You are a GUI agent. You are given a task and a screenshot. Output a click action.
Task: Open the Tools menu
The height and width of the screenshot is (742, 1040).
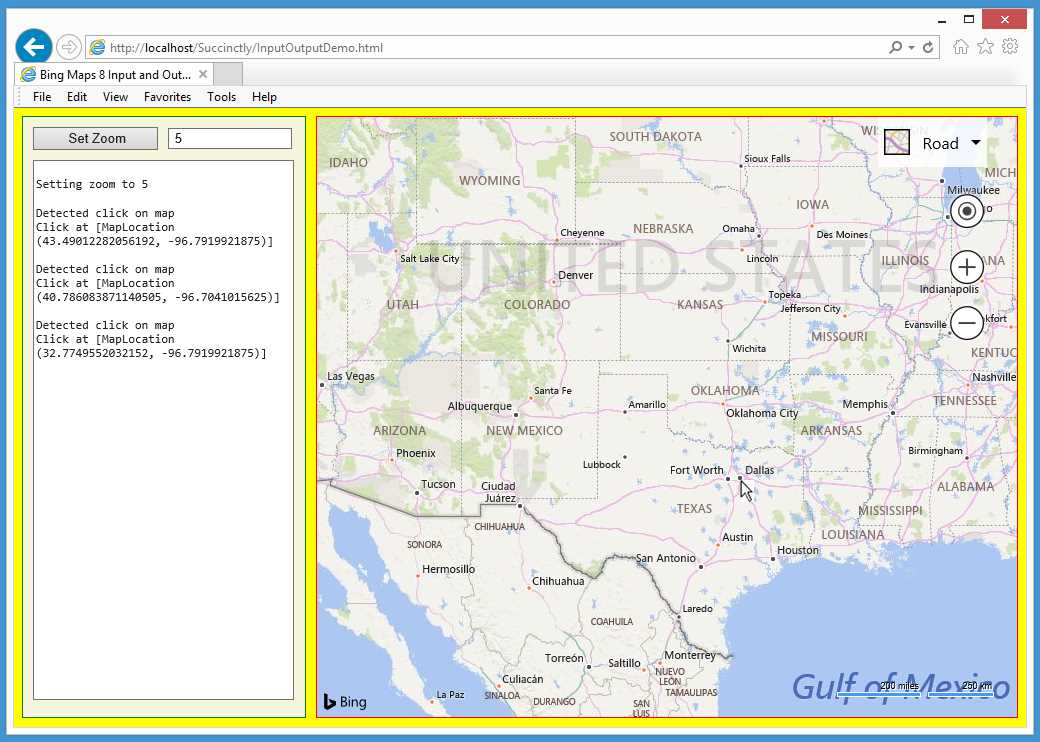pos(222,97)
